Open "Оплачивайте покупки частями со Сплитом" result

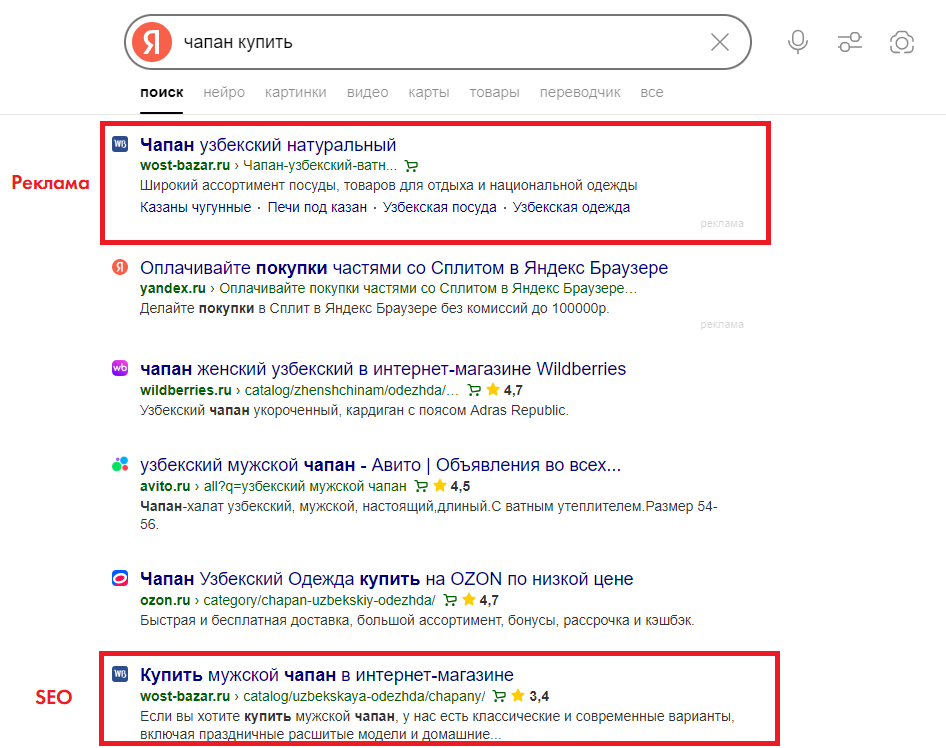(x=404, y=268)
